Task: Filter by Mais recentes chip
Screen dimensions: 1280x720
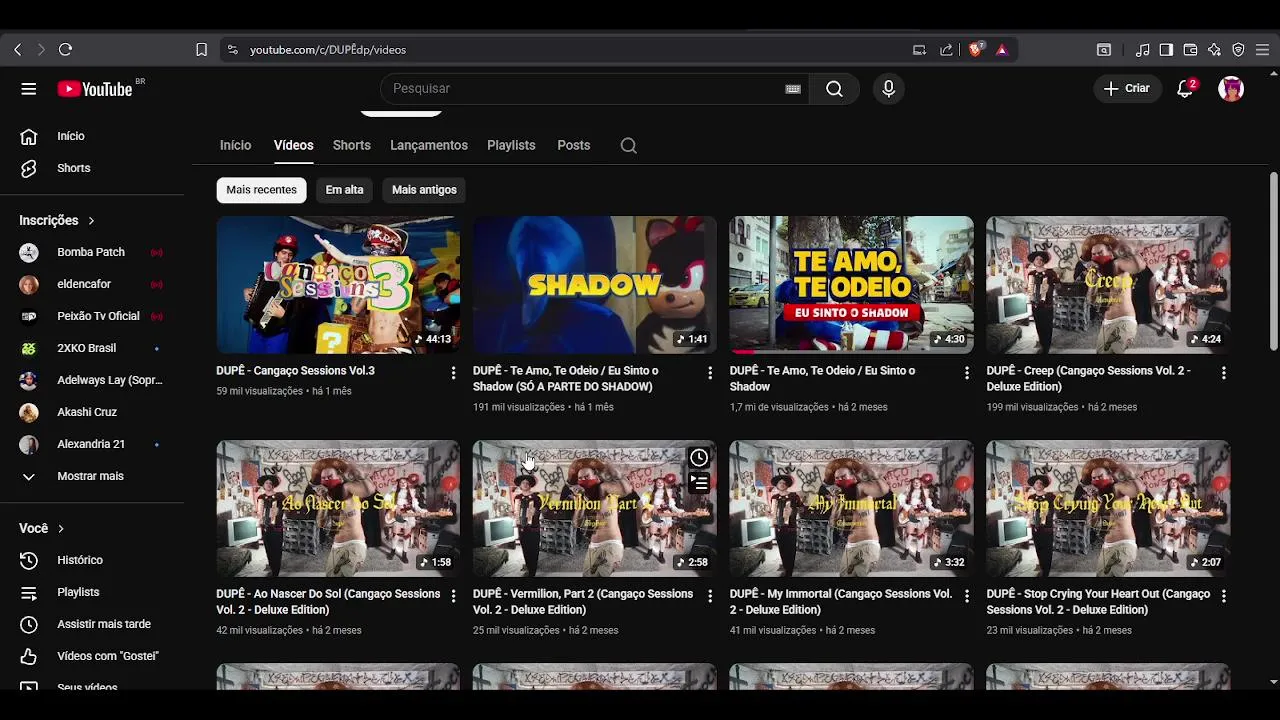Action: [x=261, y=190]
